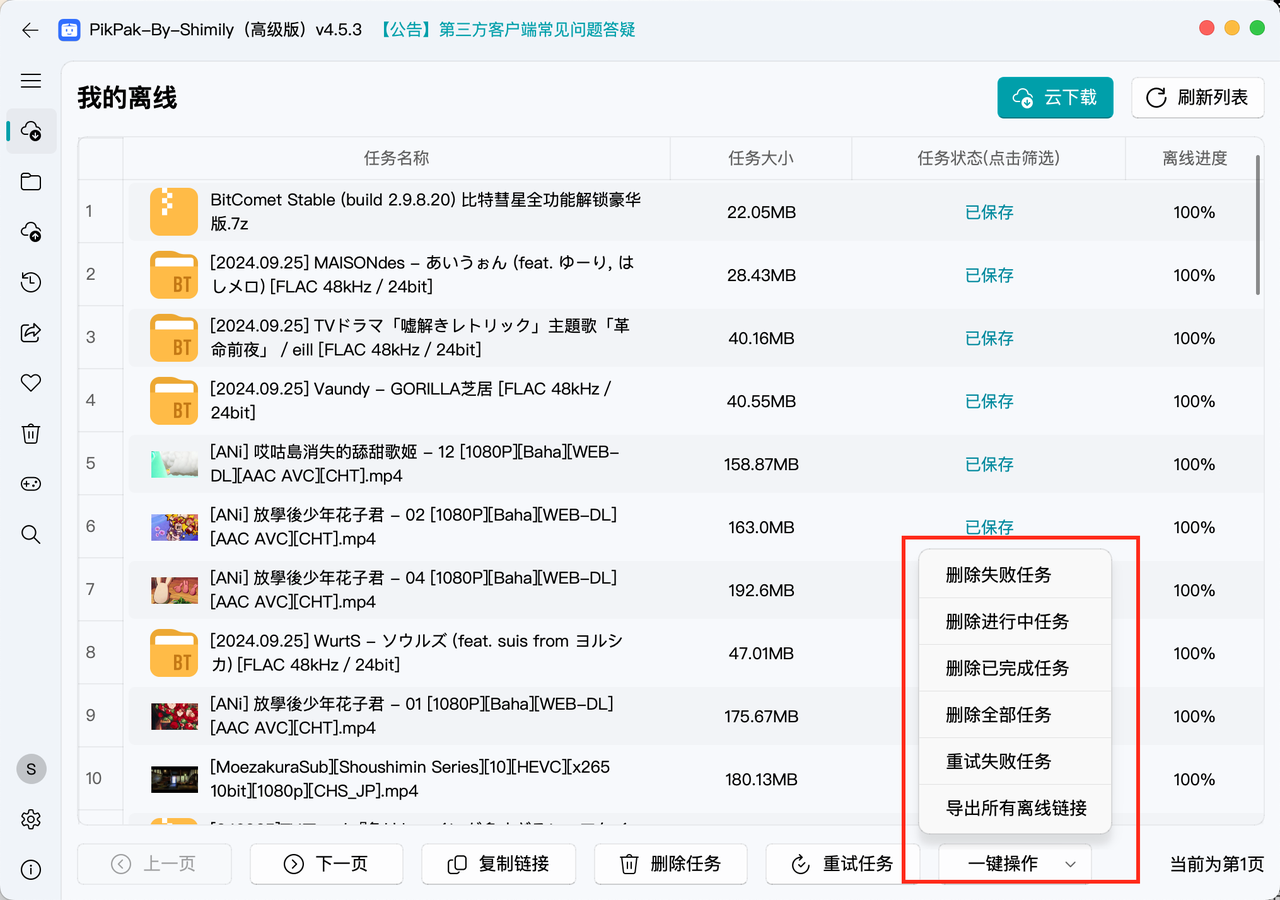Open the search magnifier icon in sidebar

[x=31, y=534]
